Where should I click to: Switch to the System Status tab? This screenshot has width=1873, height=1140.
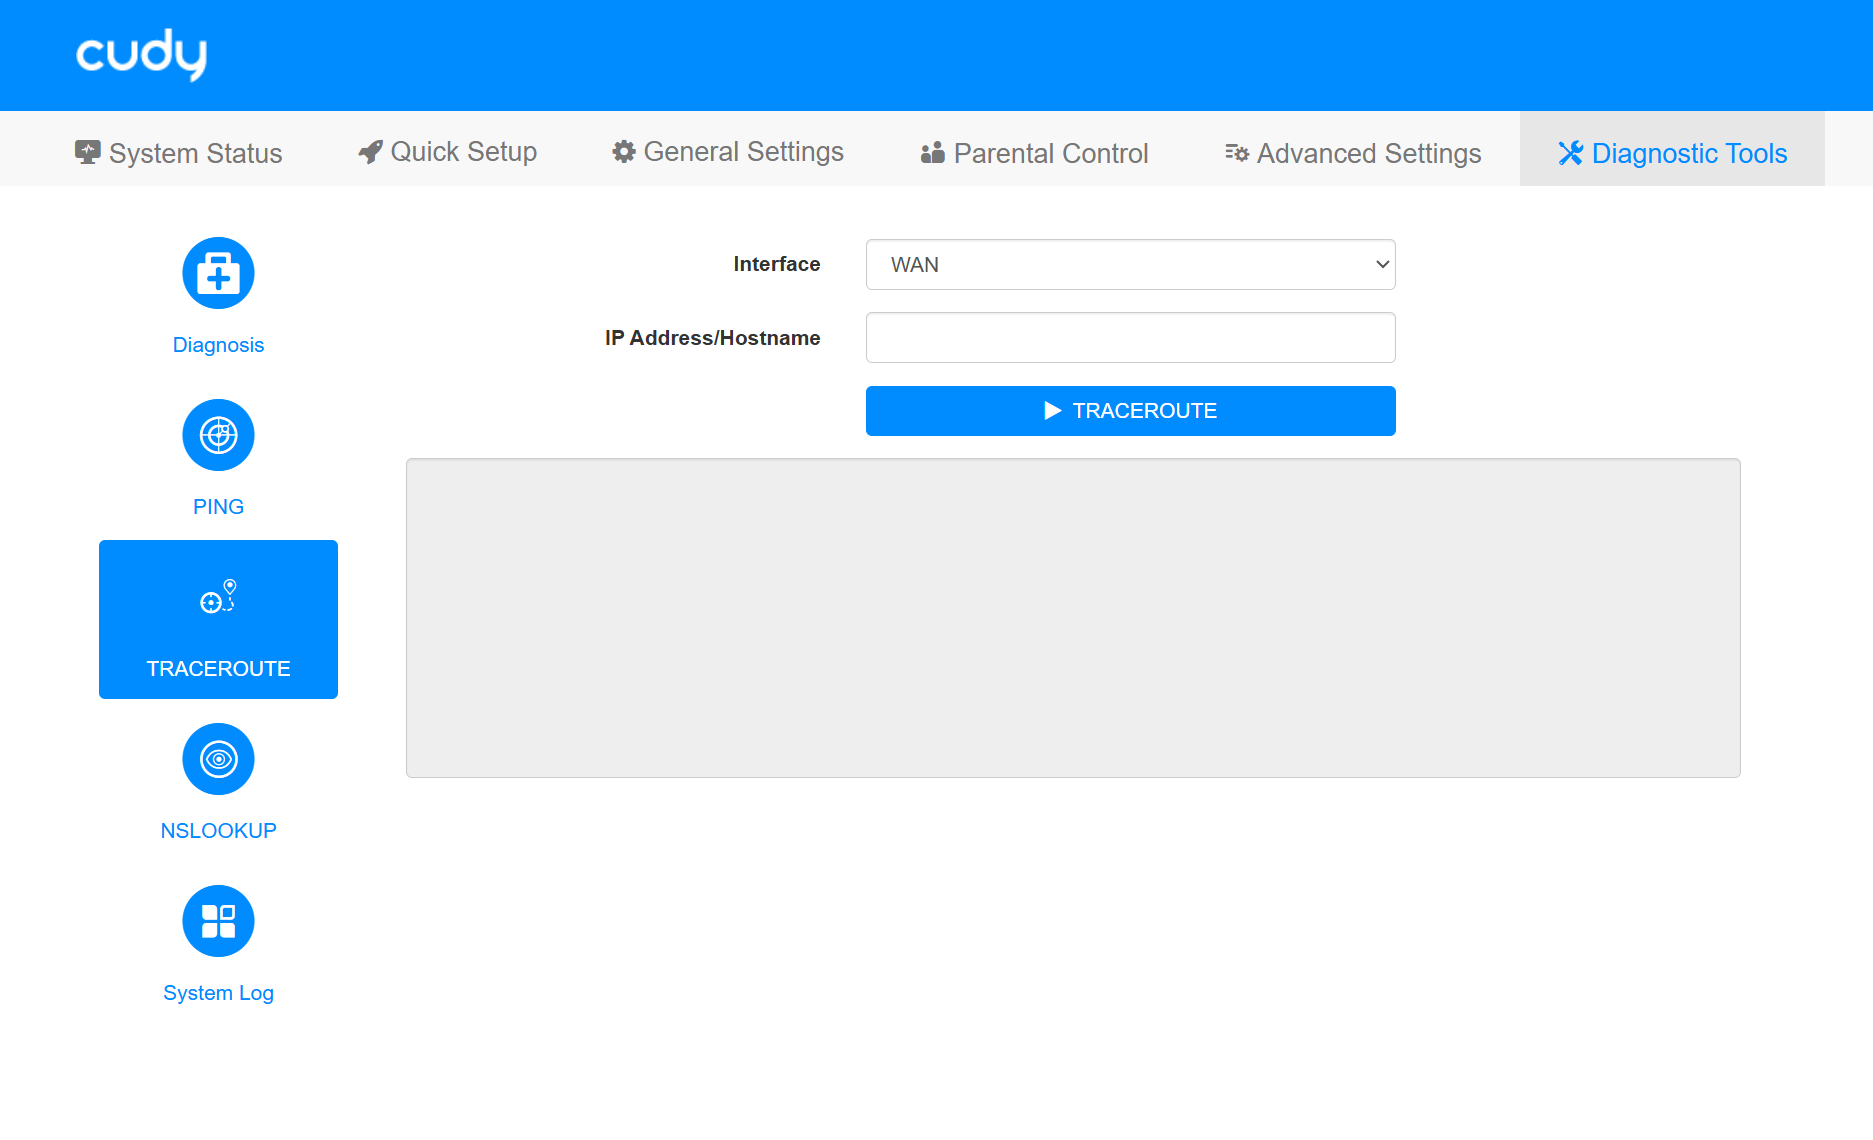(x=179, y=153)
